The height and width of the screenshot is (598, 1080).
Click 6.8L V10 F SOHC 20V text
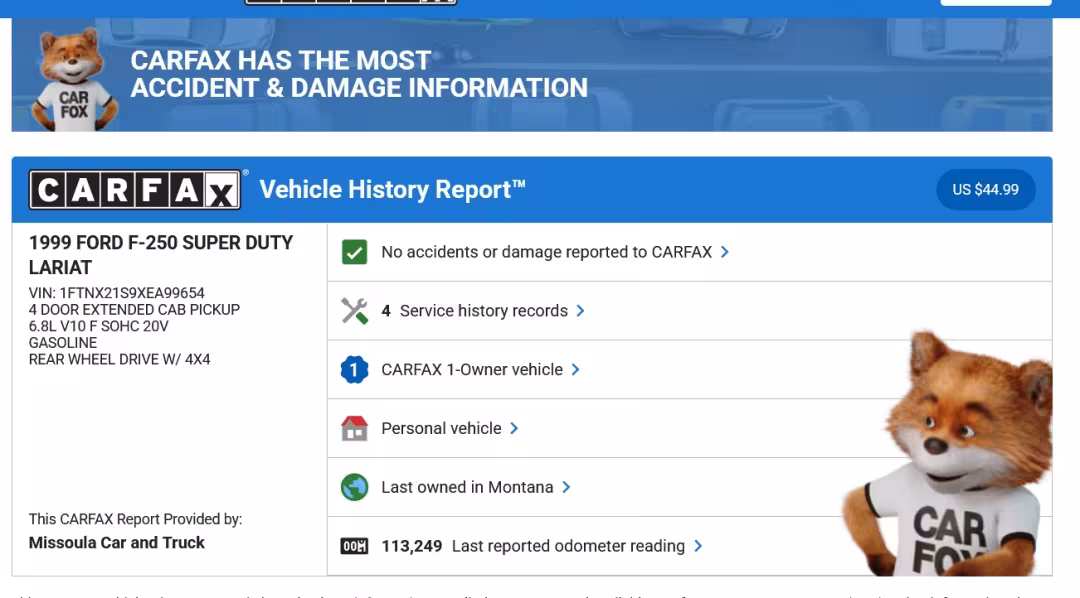[98, 327]
